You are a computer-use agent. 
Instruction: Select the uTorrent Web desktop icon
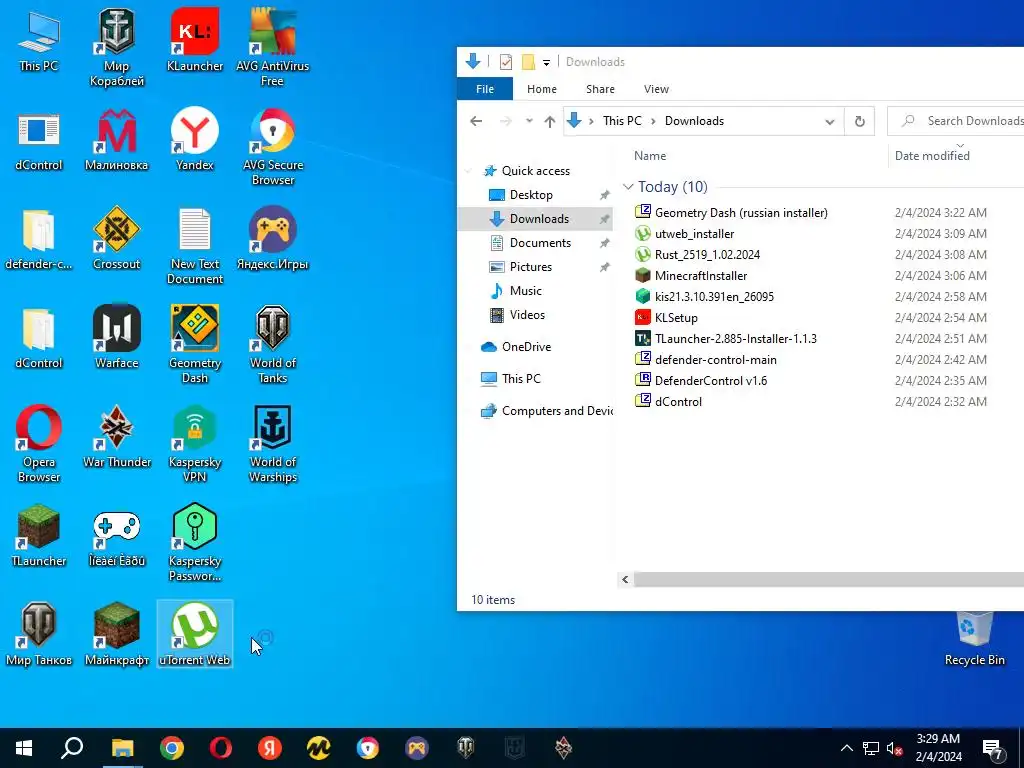click(x=195, y=634)
